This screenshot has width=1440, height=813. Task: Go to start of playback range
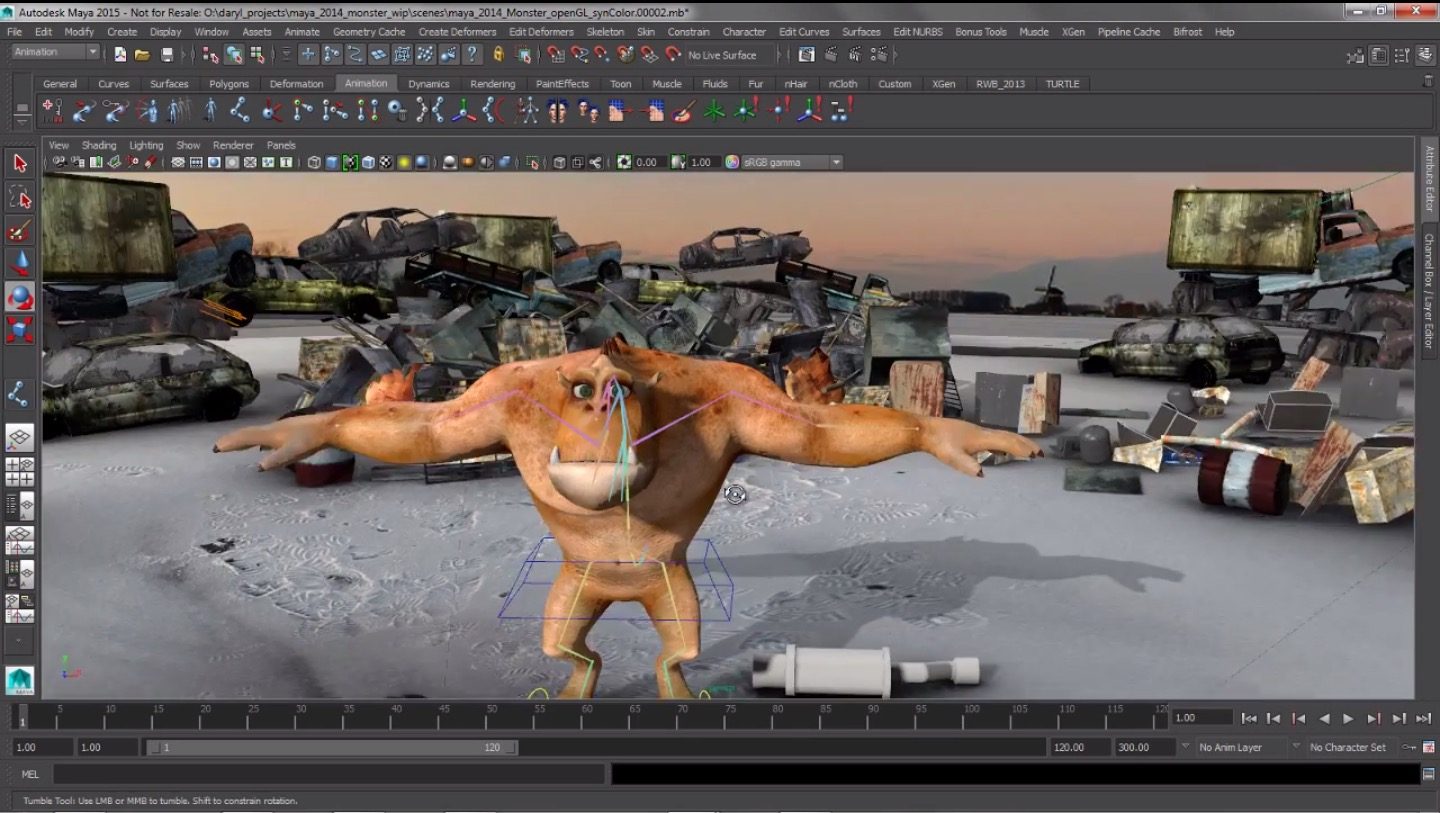[1249, 718]
